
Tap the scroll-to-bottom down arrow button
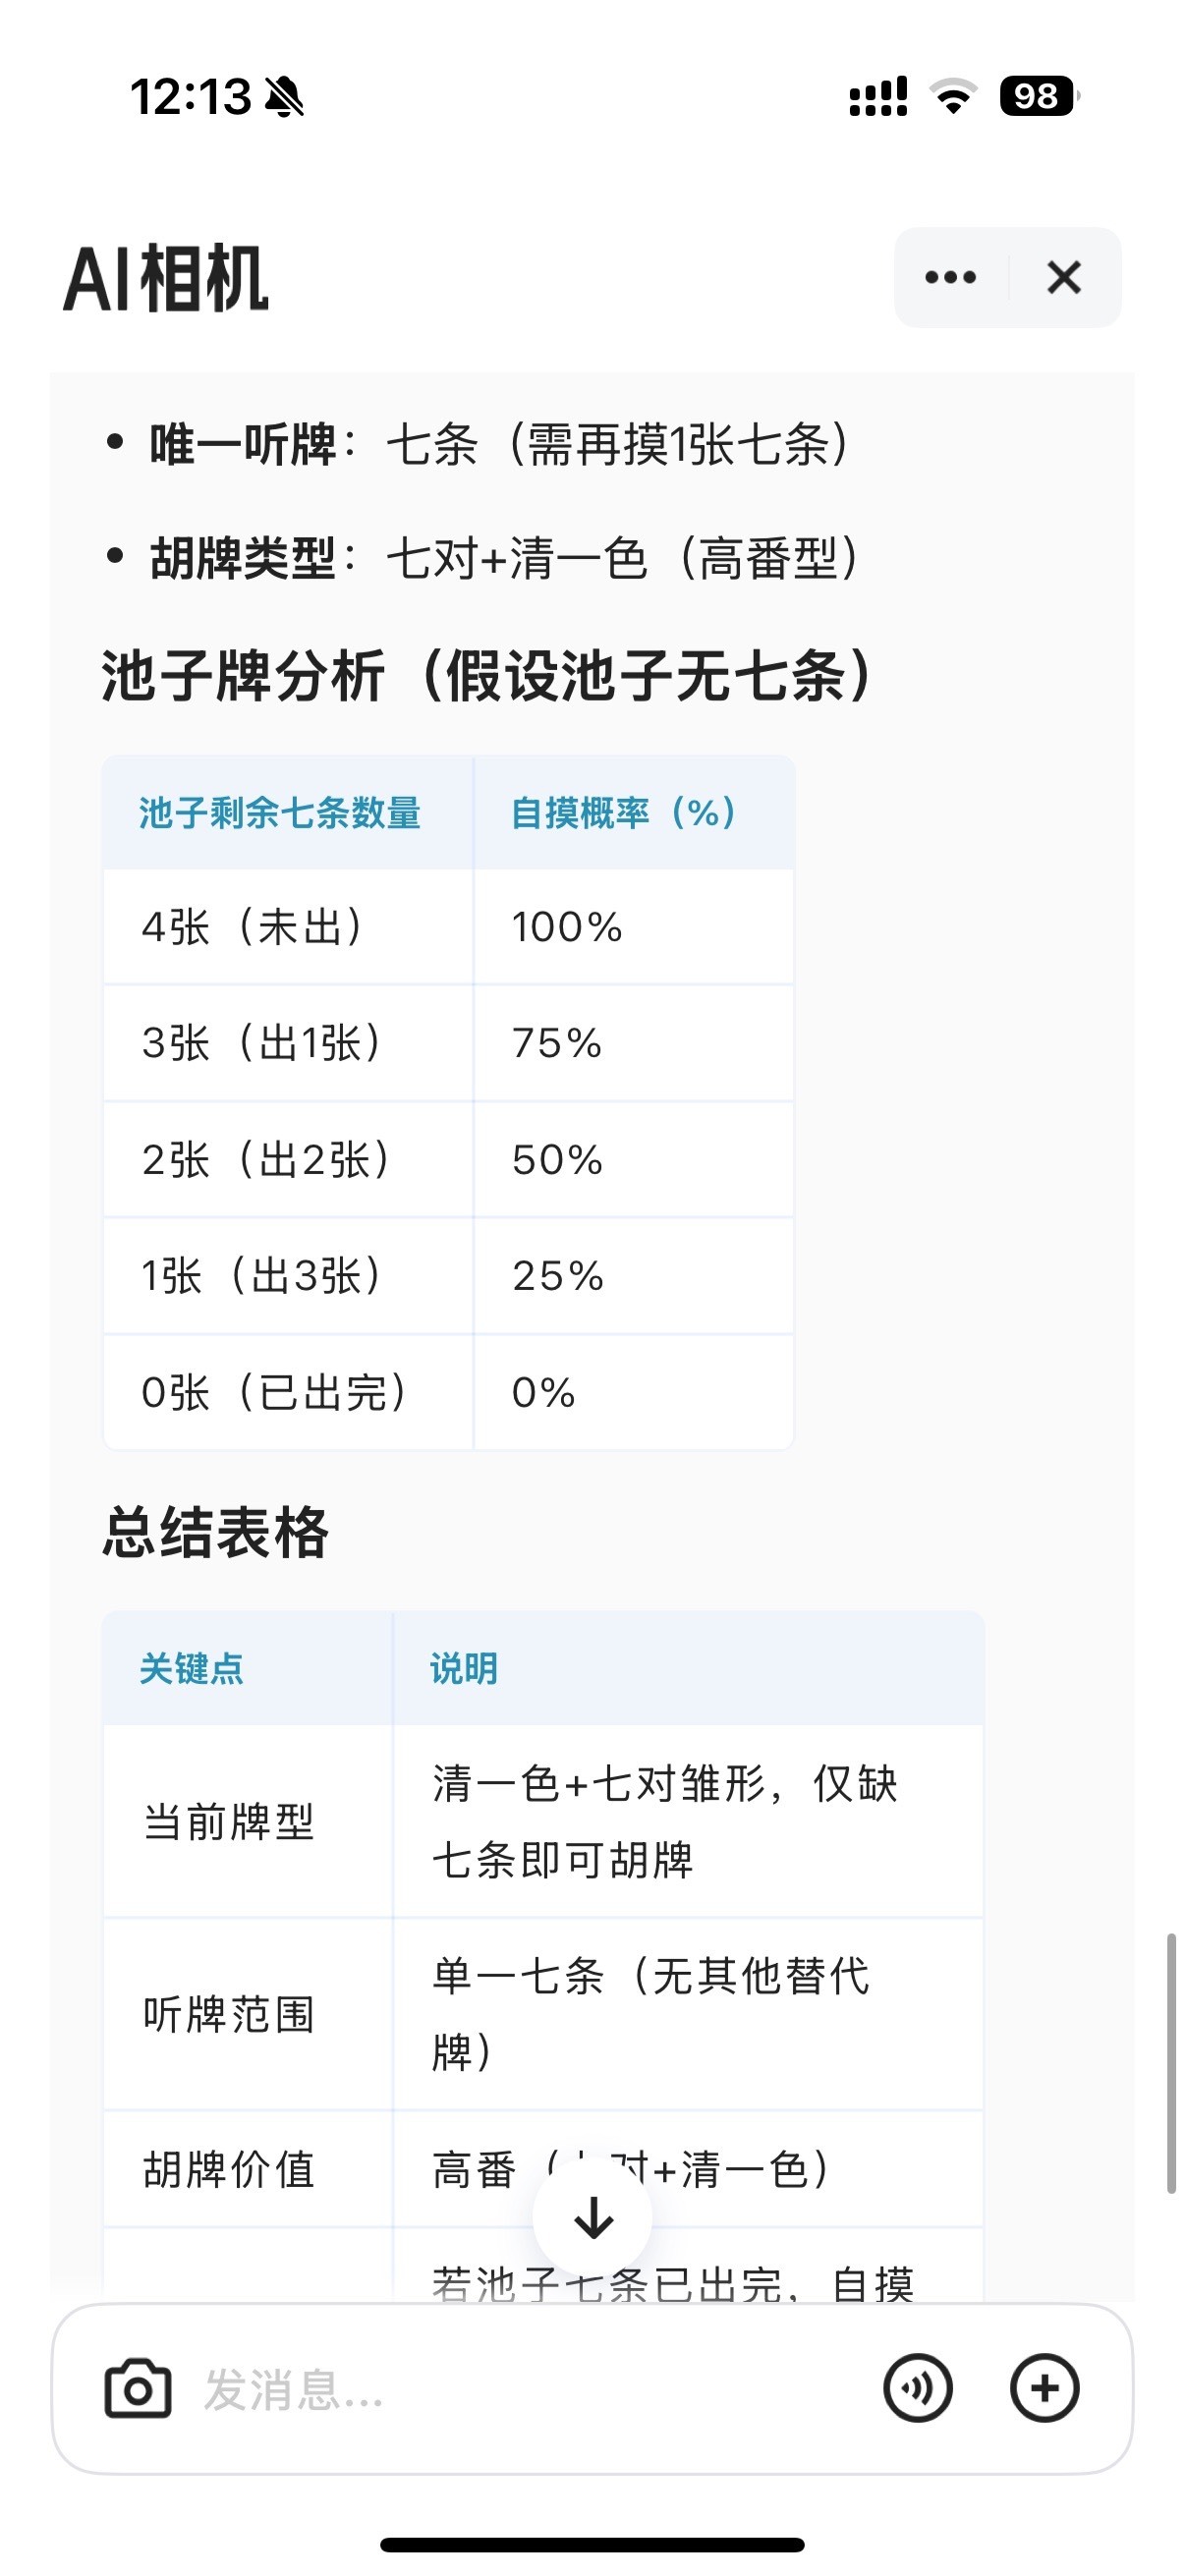pyautogui.click(x=593, y=2218)
